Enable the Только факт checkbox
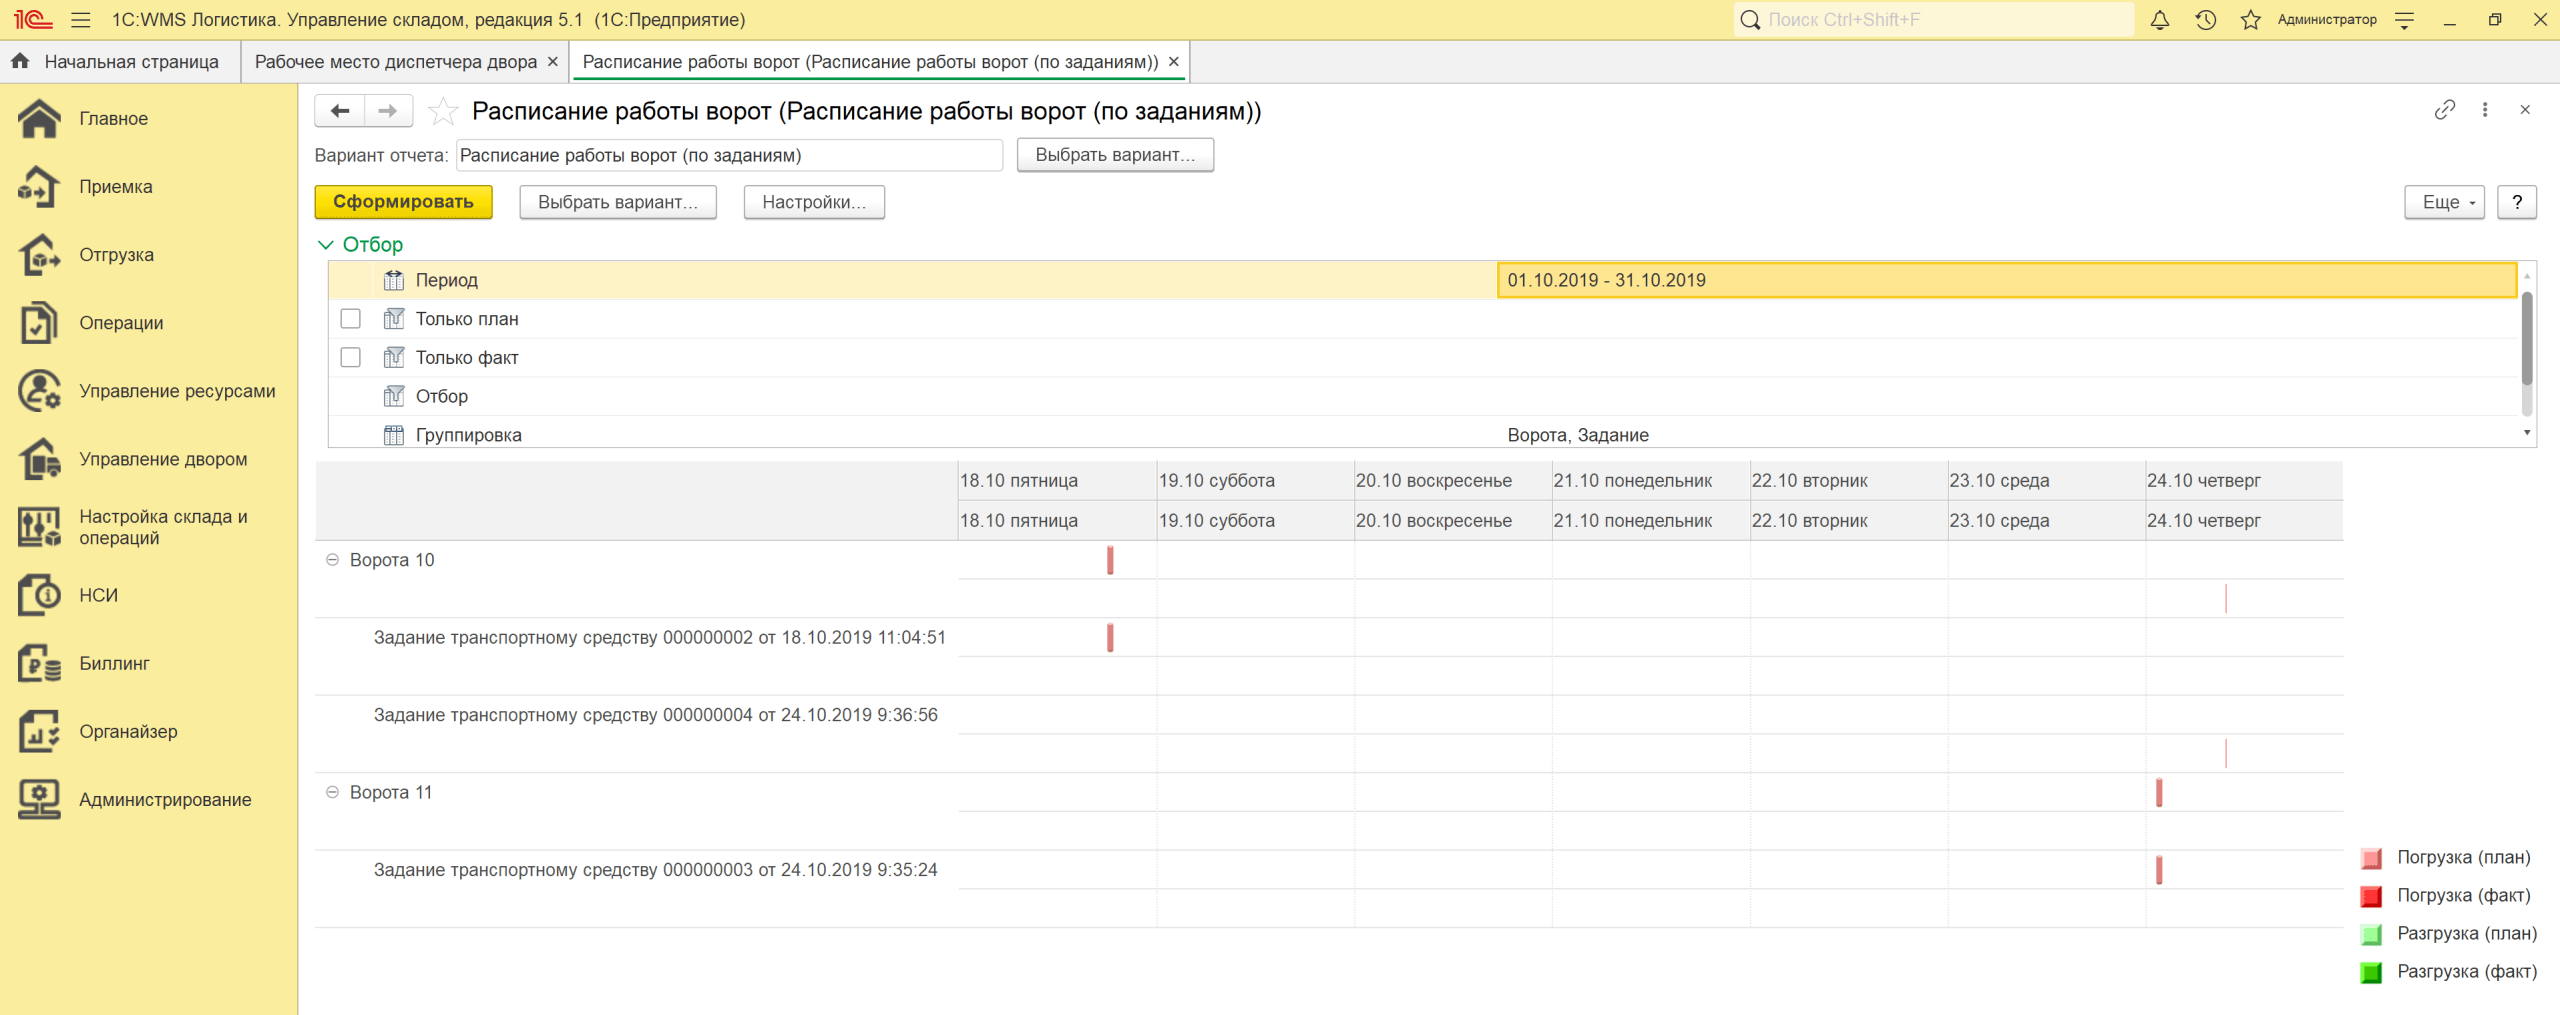Image resolution: width=2560 pixels, height=1015 pixels. 350,358
